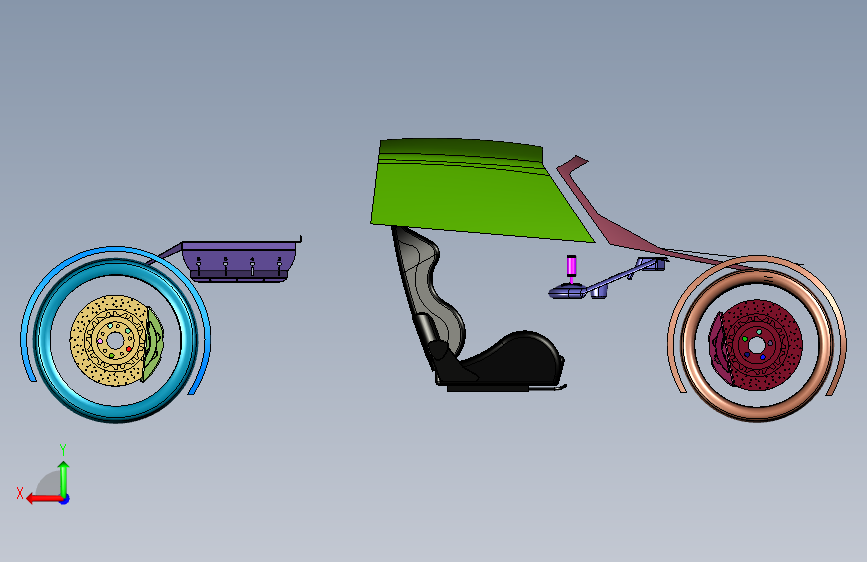Select the blue fender arc over the wheel

coord(116,250)
